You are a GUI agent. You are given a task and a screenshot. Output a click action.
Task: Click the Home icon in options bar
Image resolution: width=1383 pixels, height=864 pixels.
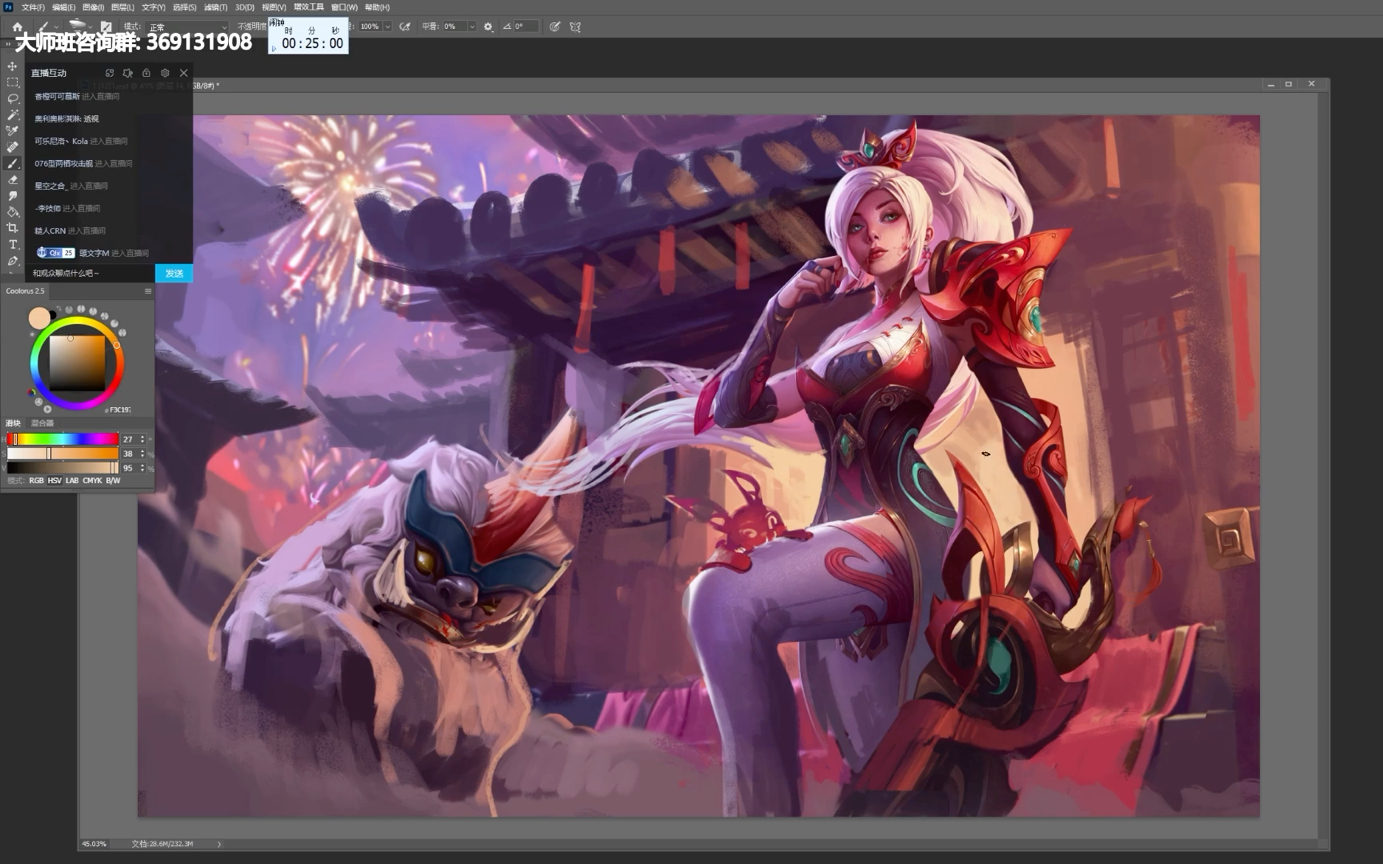click(x=17, y=26)
